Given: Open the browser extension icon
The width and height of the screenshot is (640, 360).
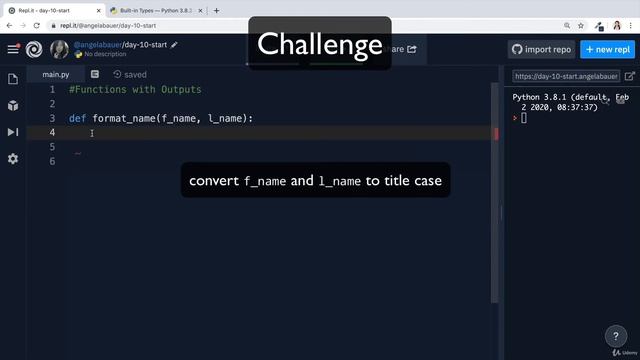Looking at the screenshot, I should coord(599,26).
